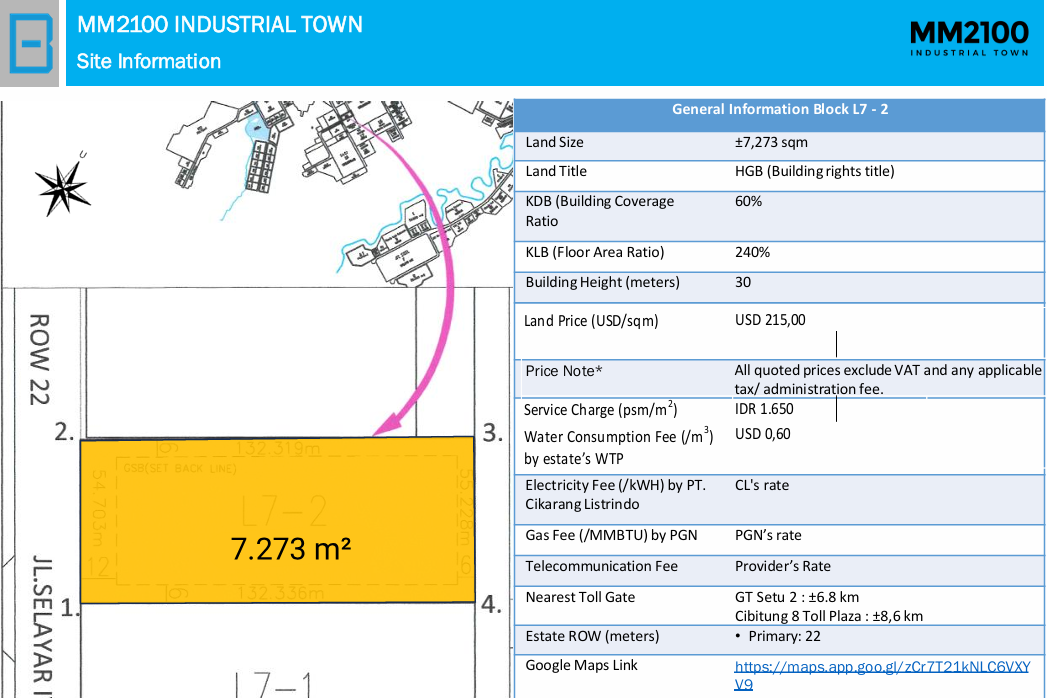
Task: Select Building Height (meters) label
Action: (x=602, y=282)
